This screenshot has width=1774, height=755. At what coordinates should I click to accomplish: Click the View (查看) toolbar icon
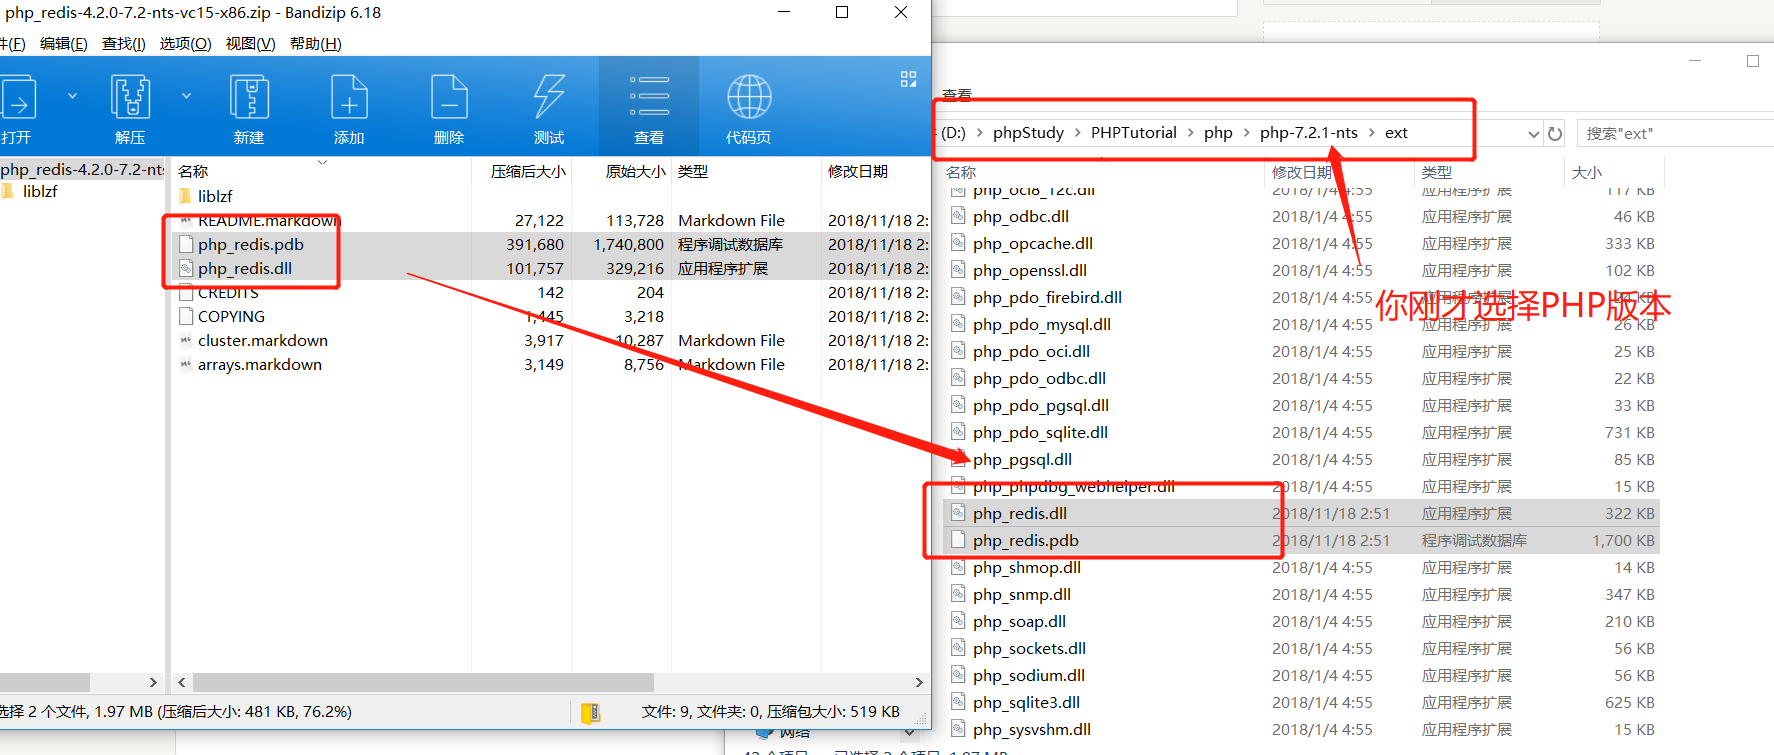point(649,96)
